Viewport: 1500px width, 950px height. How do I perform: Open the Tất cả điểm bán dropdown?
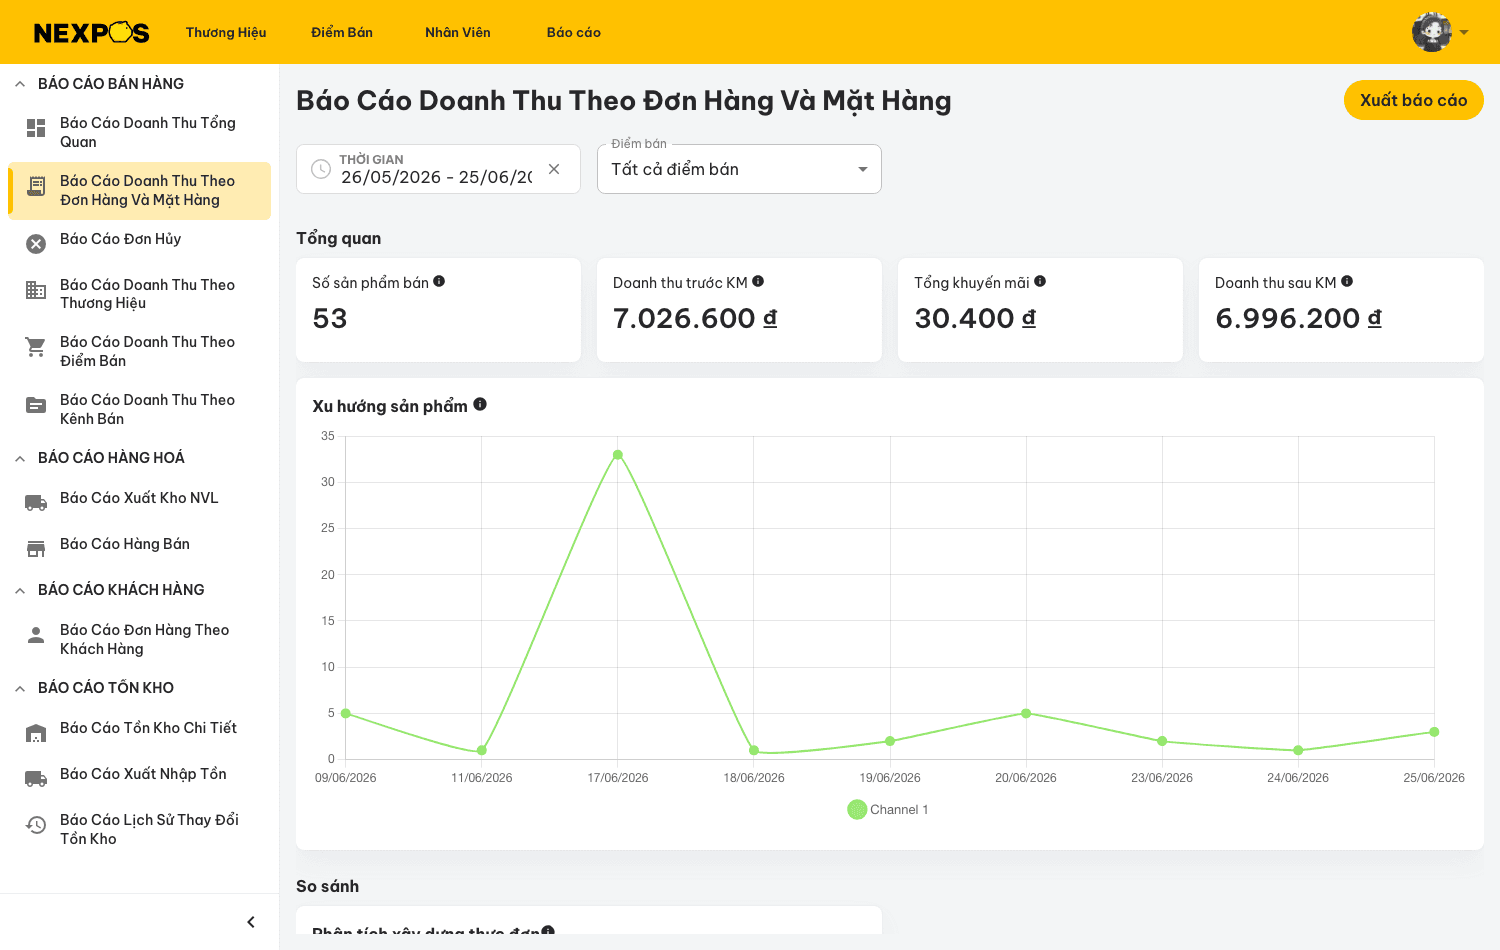tap(739, 169)
